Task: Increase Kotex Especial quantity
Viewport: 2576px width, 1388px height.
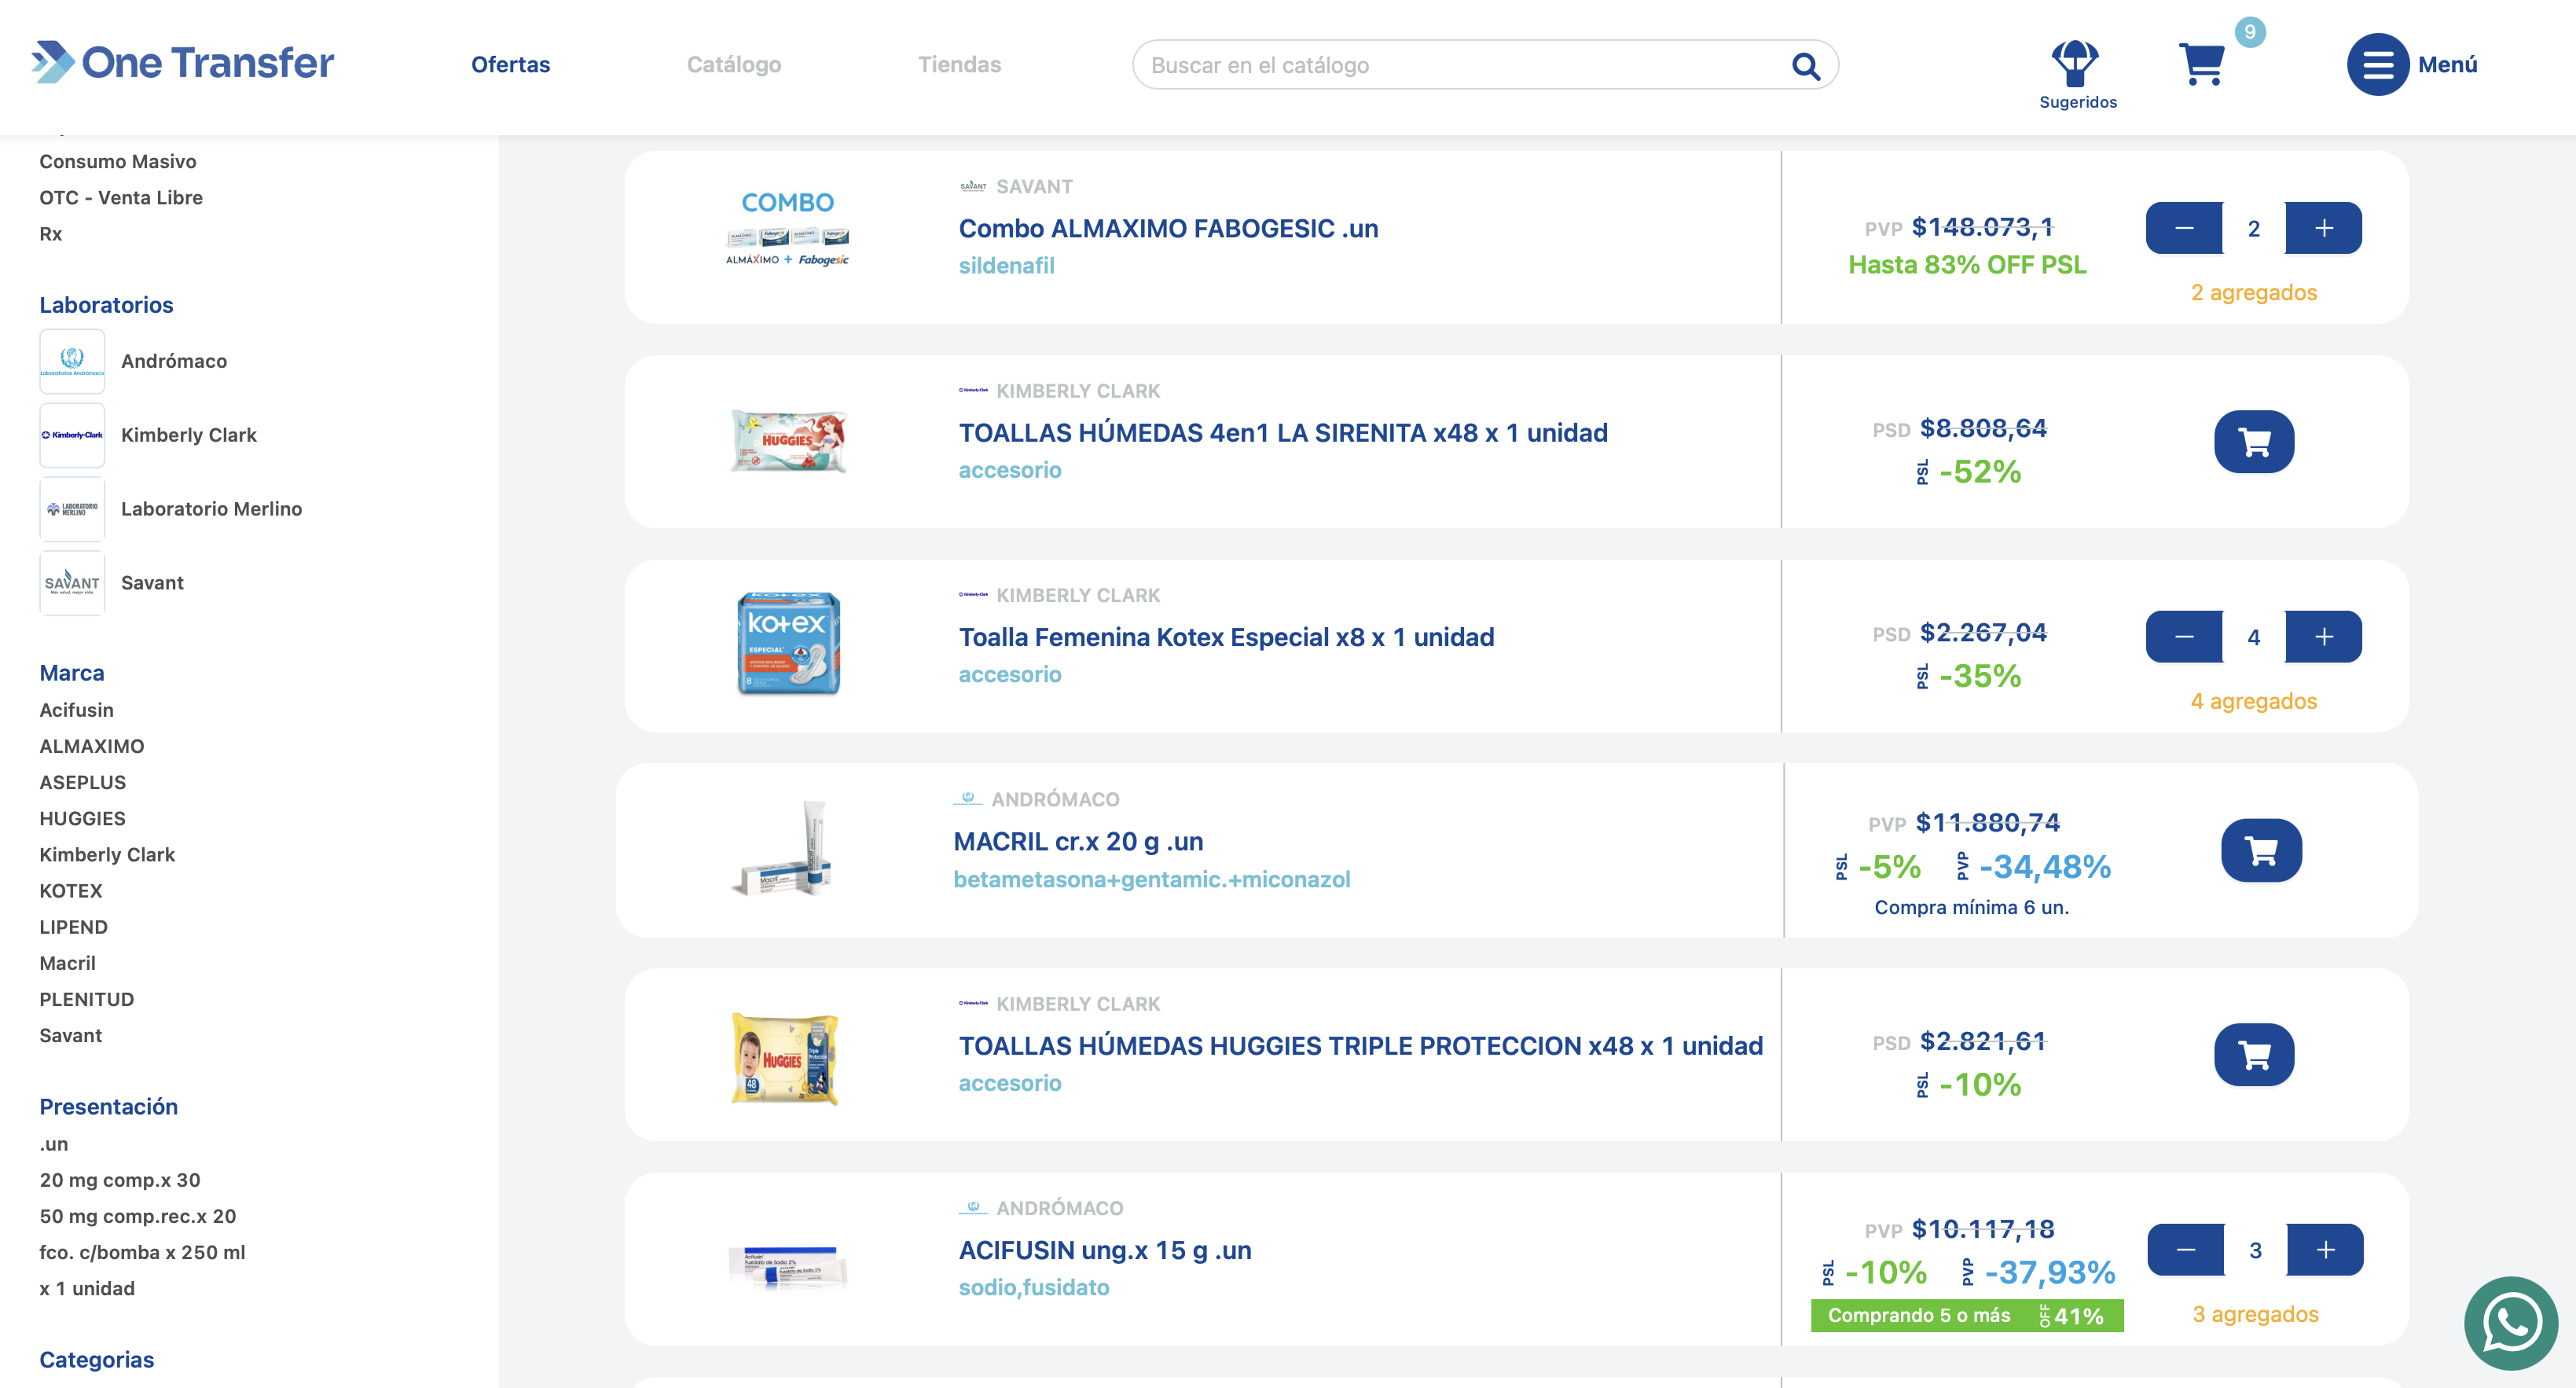Action: (x=2324, y=637)
